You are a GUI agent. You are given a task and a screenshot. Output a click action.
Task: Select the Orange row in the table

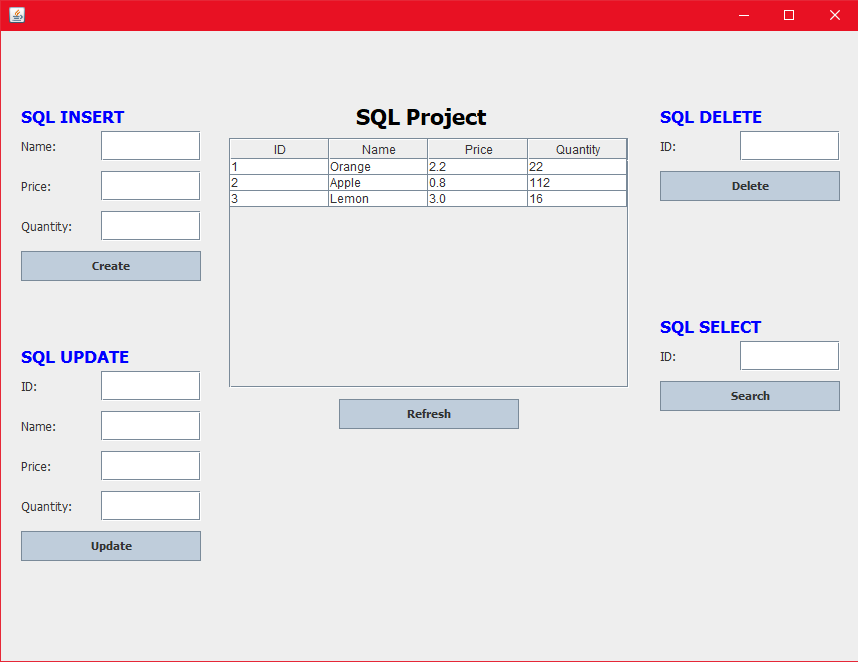tap(377, 167)
